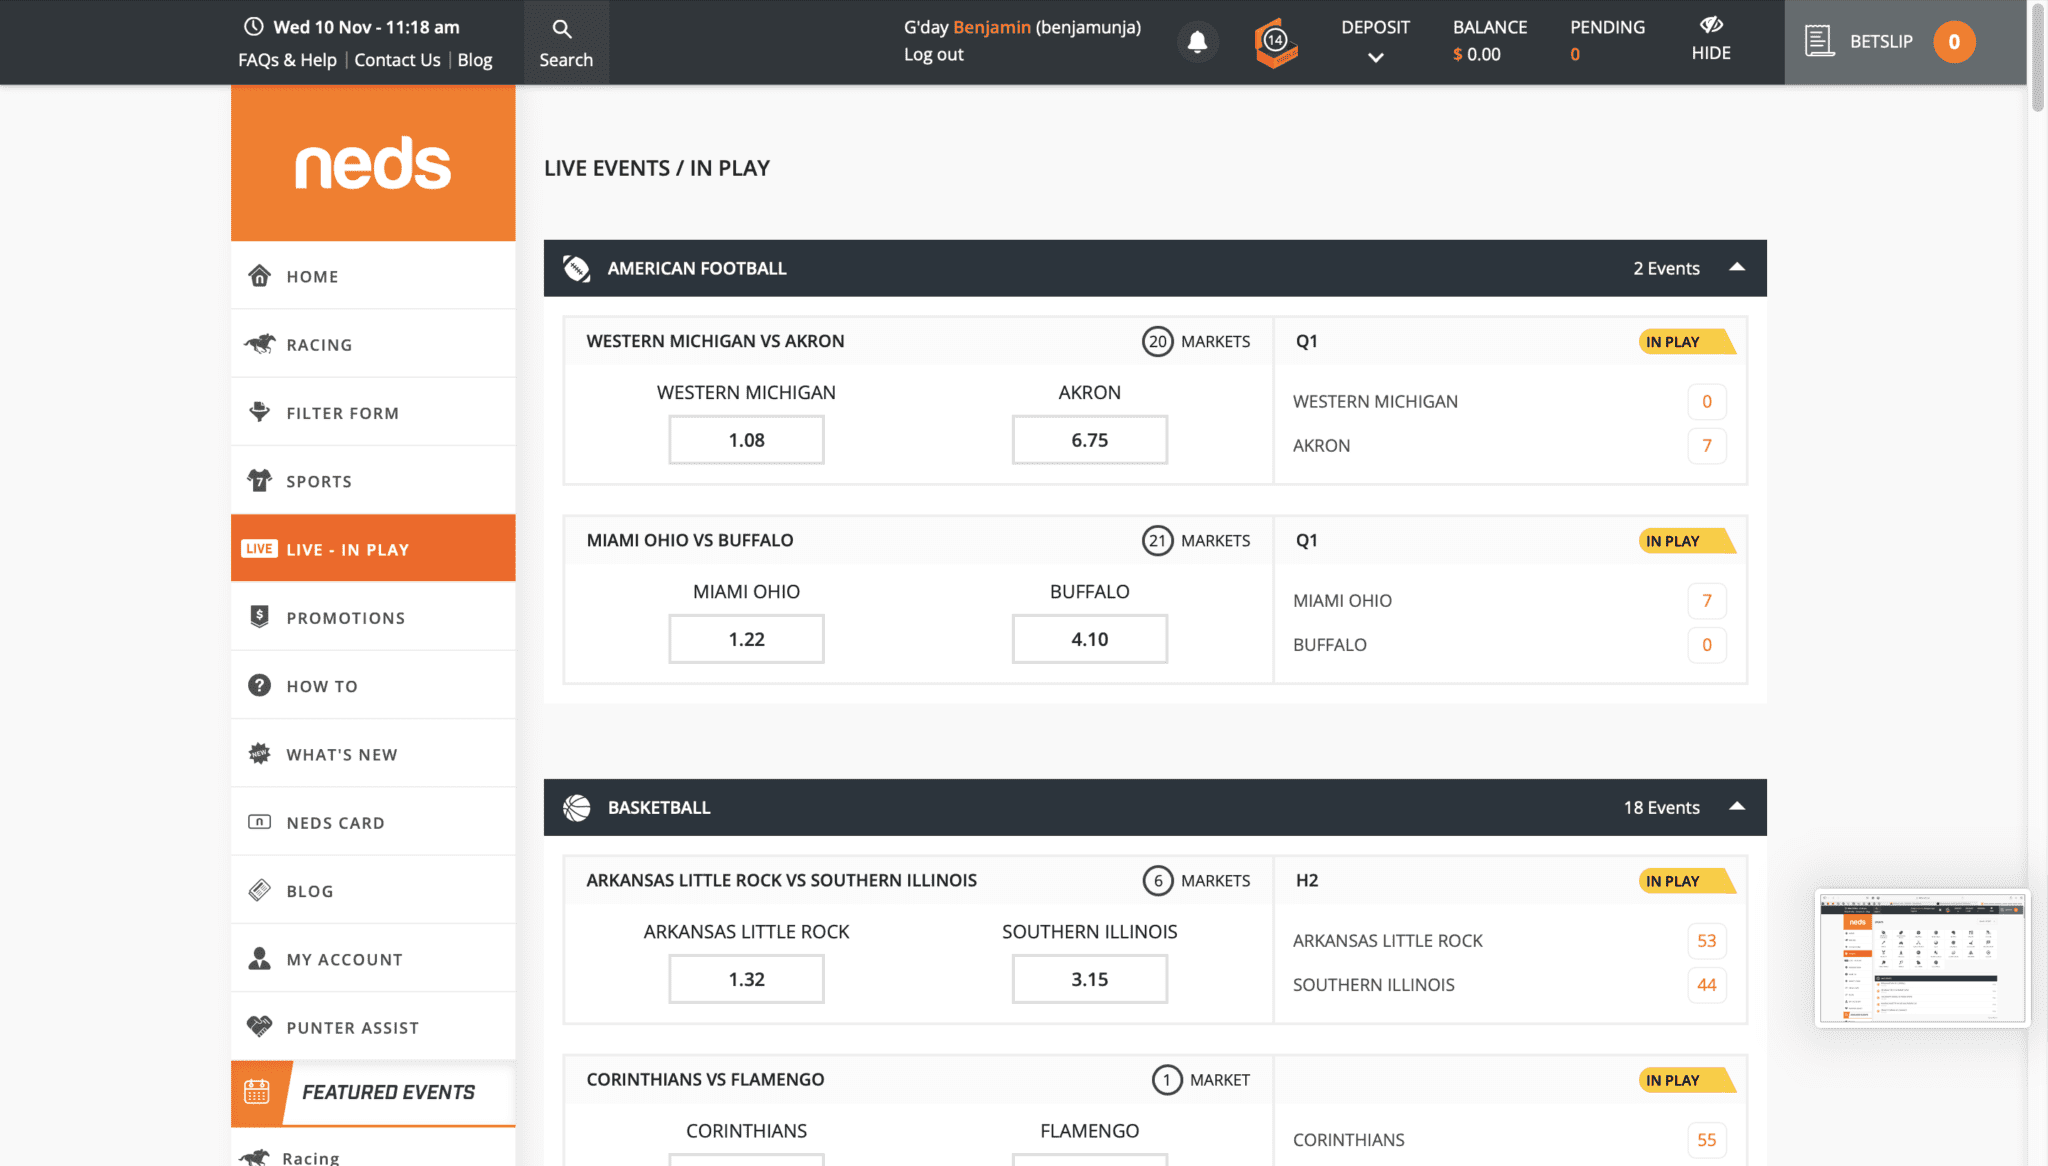
Task: Click the What's New badge icon
Action: [259, 753]
